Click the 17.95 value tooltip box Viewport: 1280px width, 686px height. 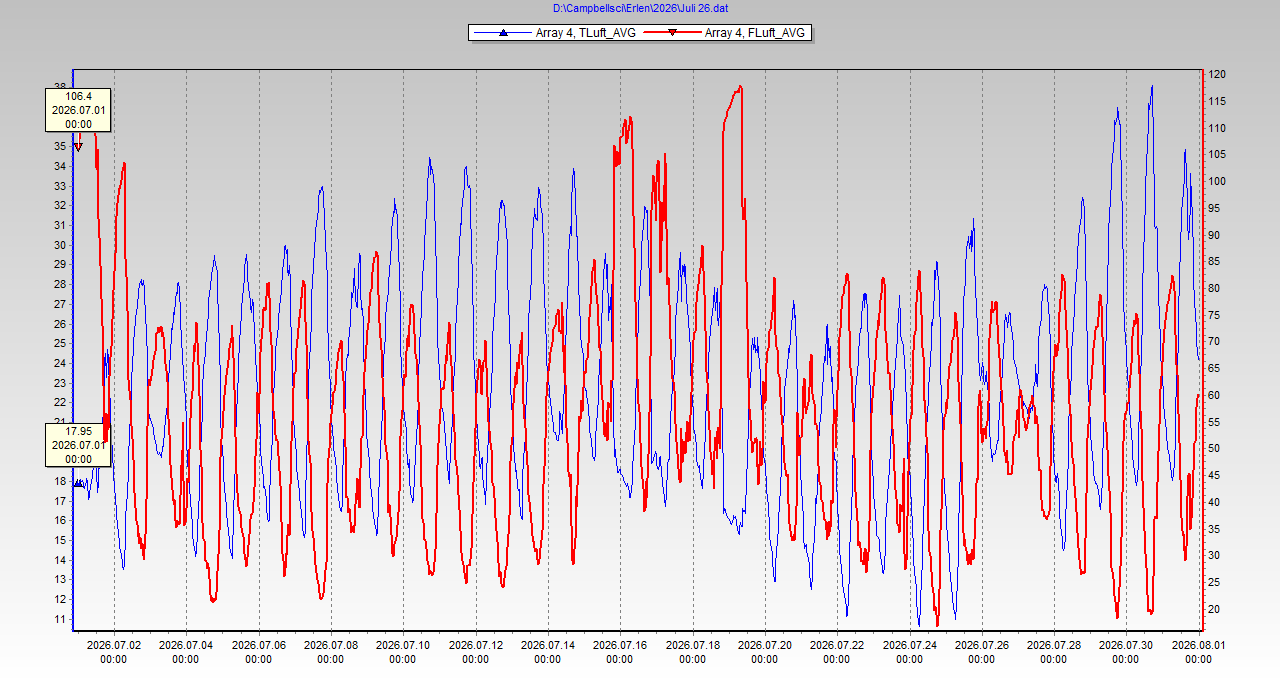(x=78, y=444)
